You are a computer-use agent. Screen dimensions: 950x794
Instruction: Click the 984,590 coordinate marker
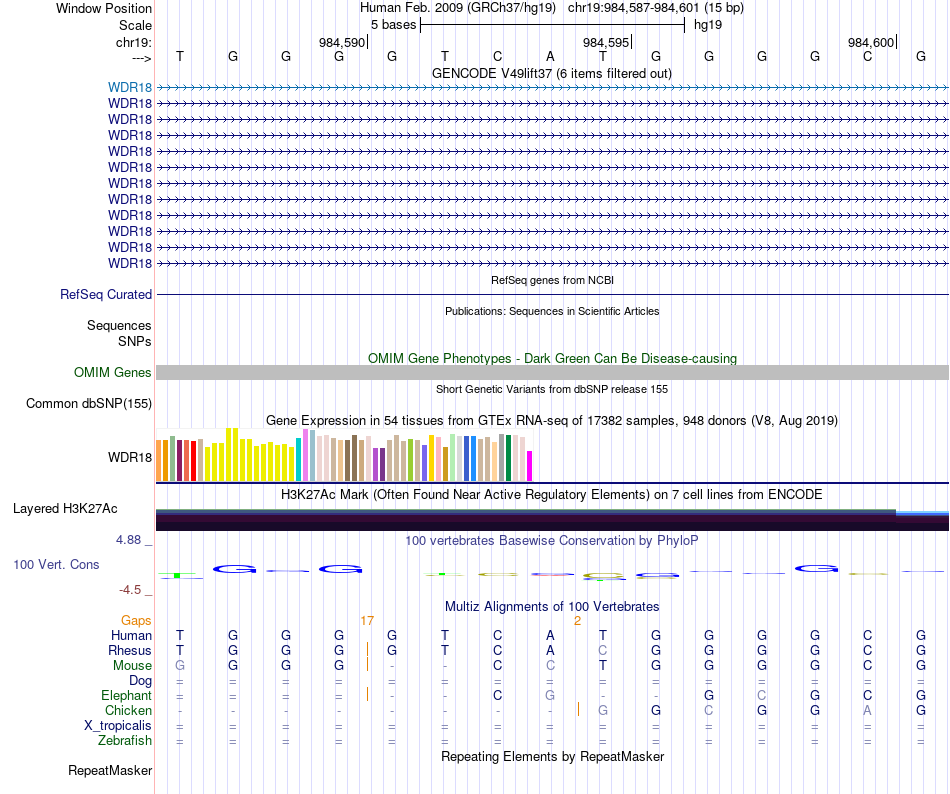coord(343,42)
